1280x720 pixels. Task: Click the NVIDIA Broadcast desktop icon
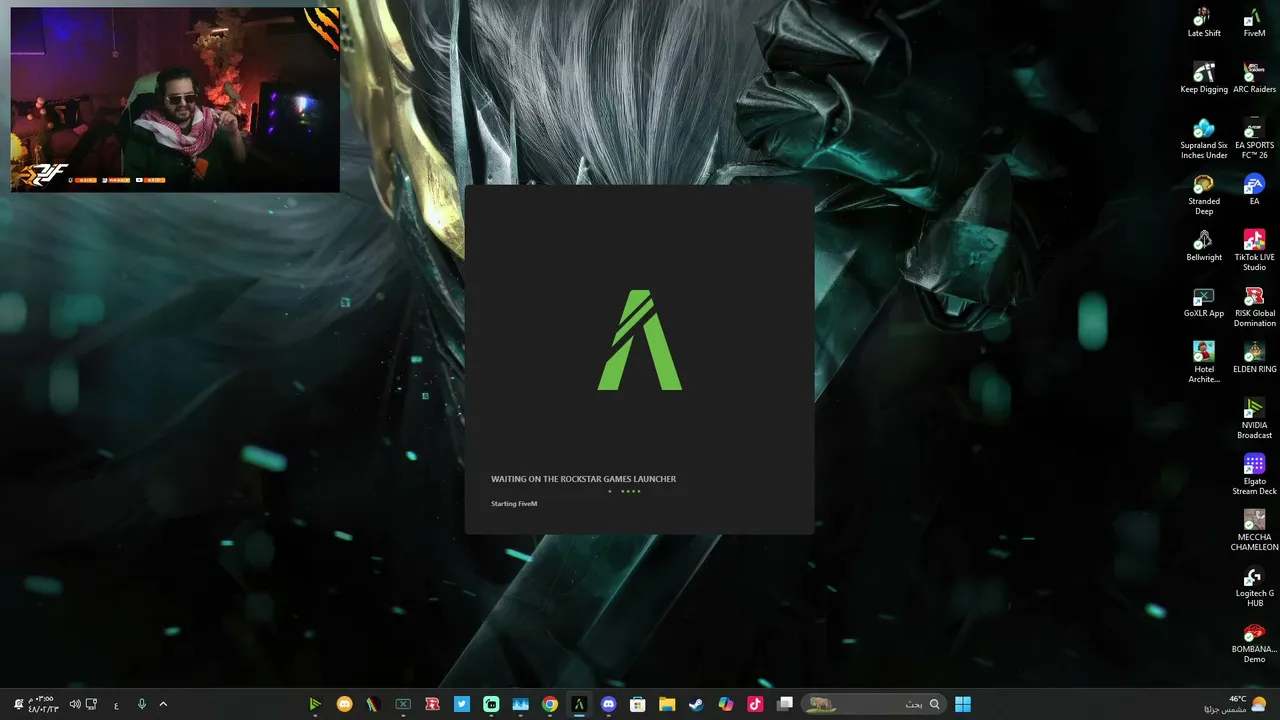(1254, 419)
